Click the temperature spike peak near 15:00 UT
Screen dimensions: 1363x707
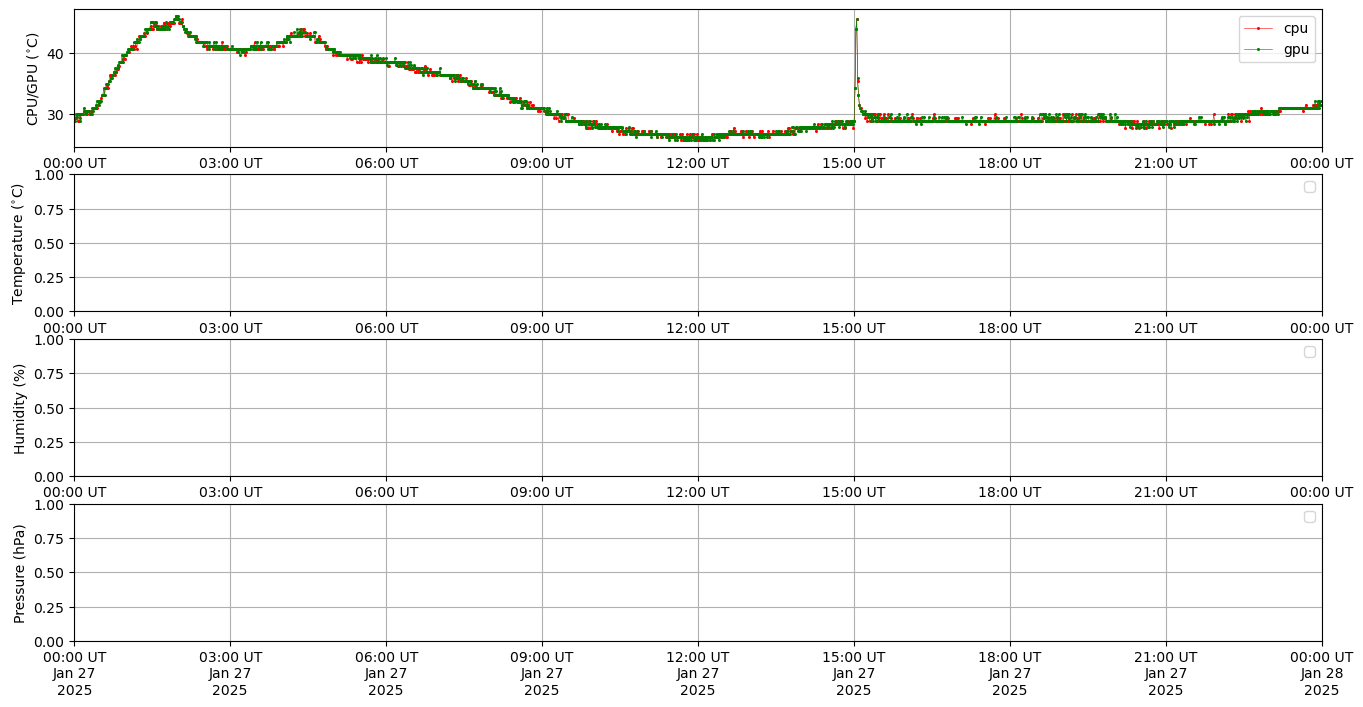[x=857, y=19]
